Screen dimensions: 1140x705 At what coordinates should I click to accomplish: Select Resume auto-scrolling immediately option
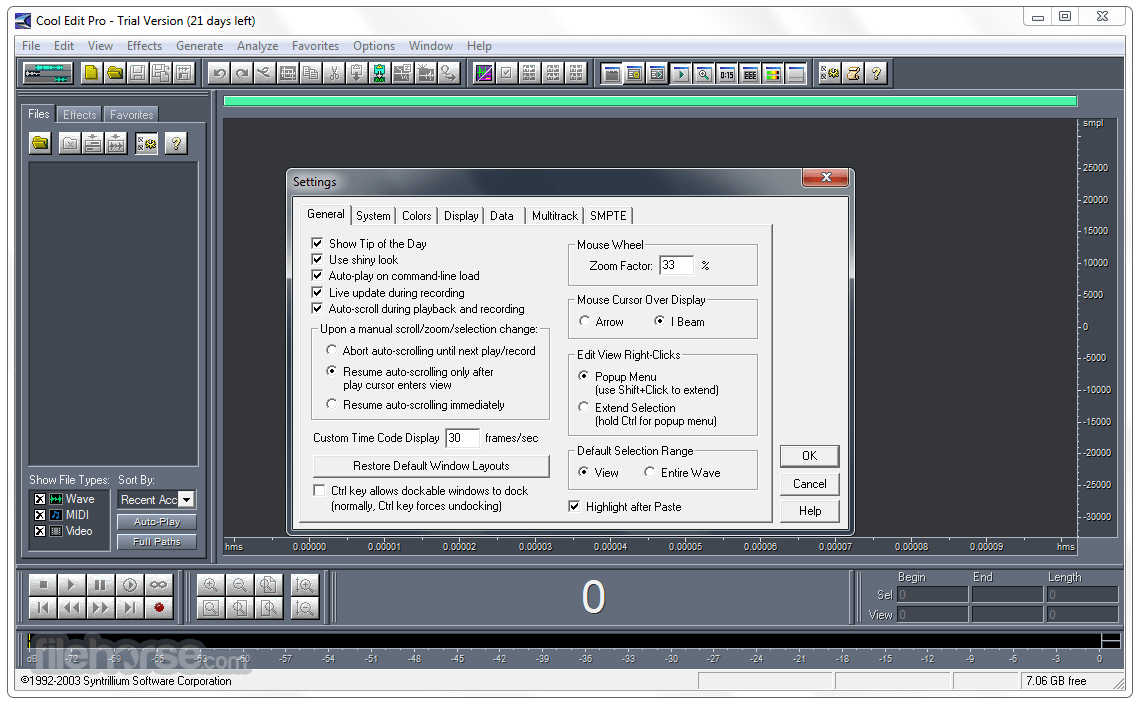point(332,404)
